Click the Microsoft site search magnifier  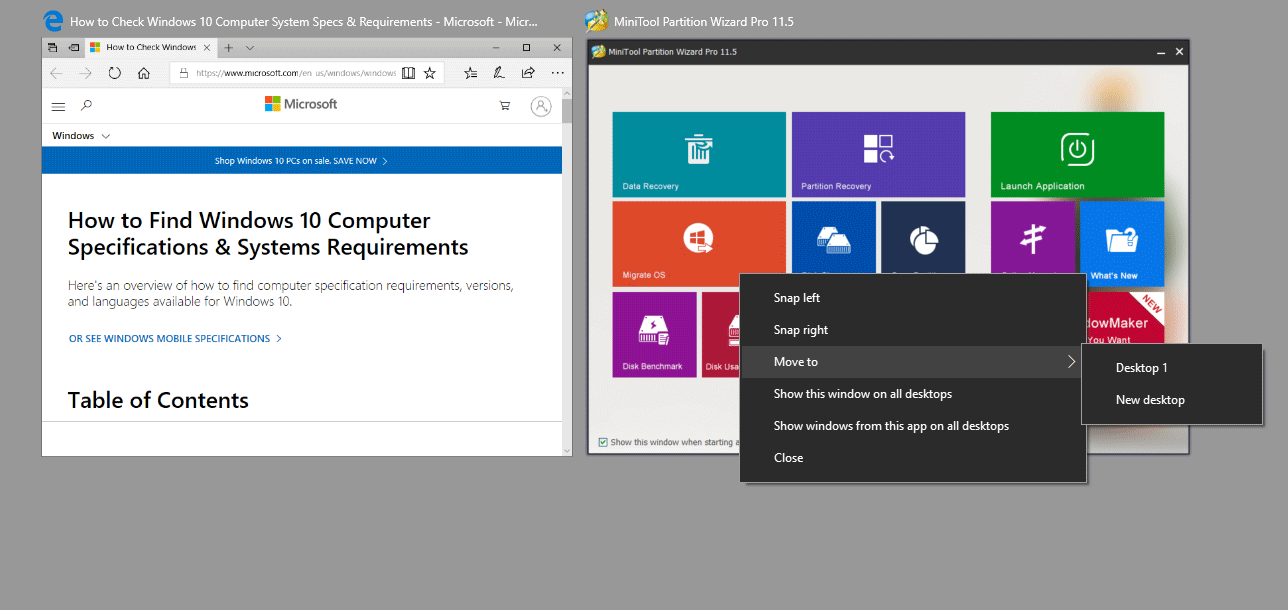pyautogui.click(x=87, y=105)
